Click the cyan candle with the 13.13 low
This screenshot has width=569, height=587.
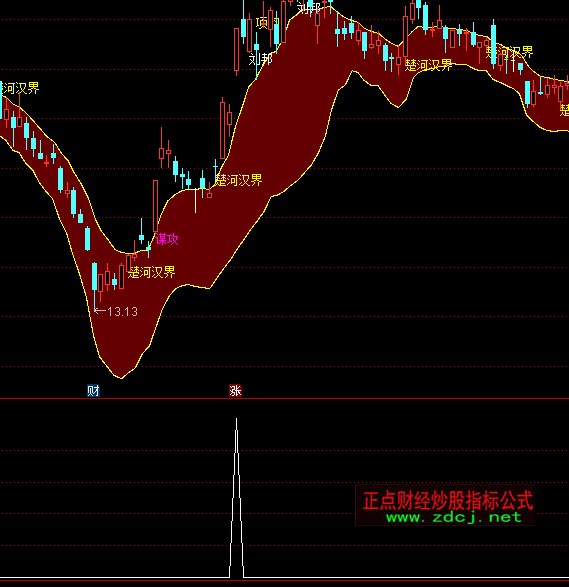(94, 276)
